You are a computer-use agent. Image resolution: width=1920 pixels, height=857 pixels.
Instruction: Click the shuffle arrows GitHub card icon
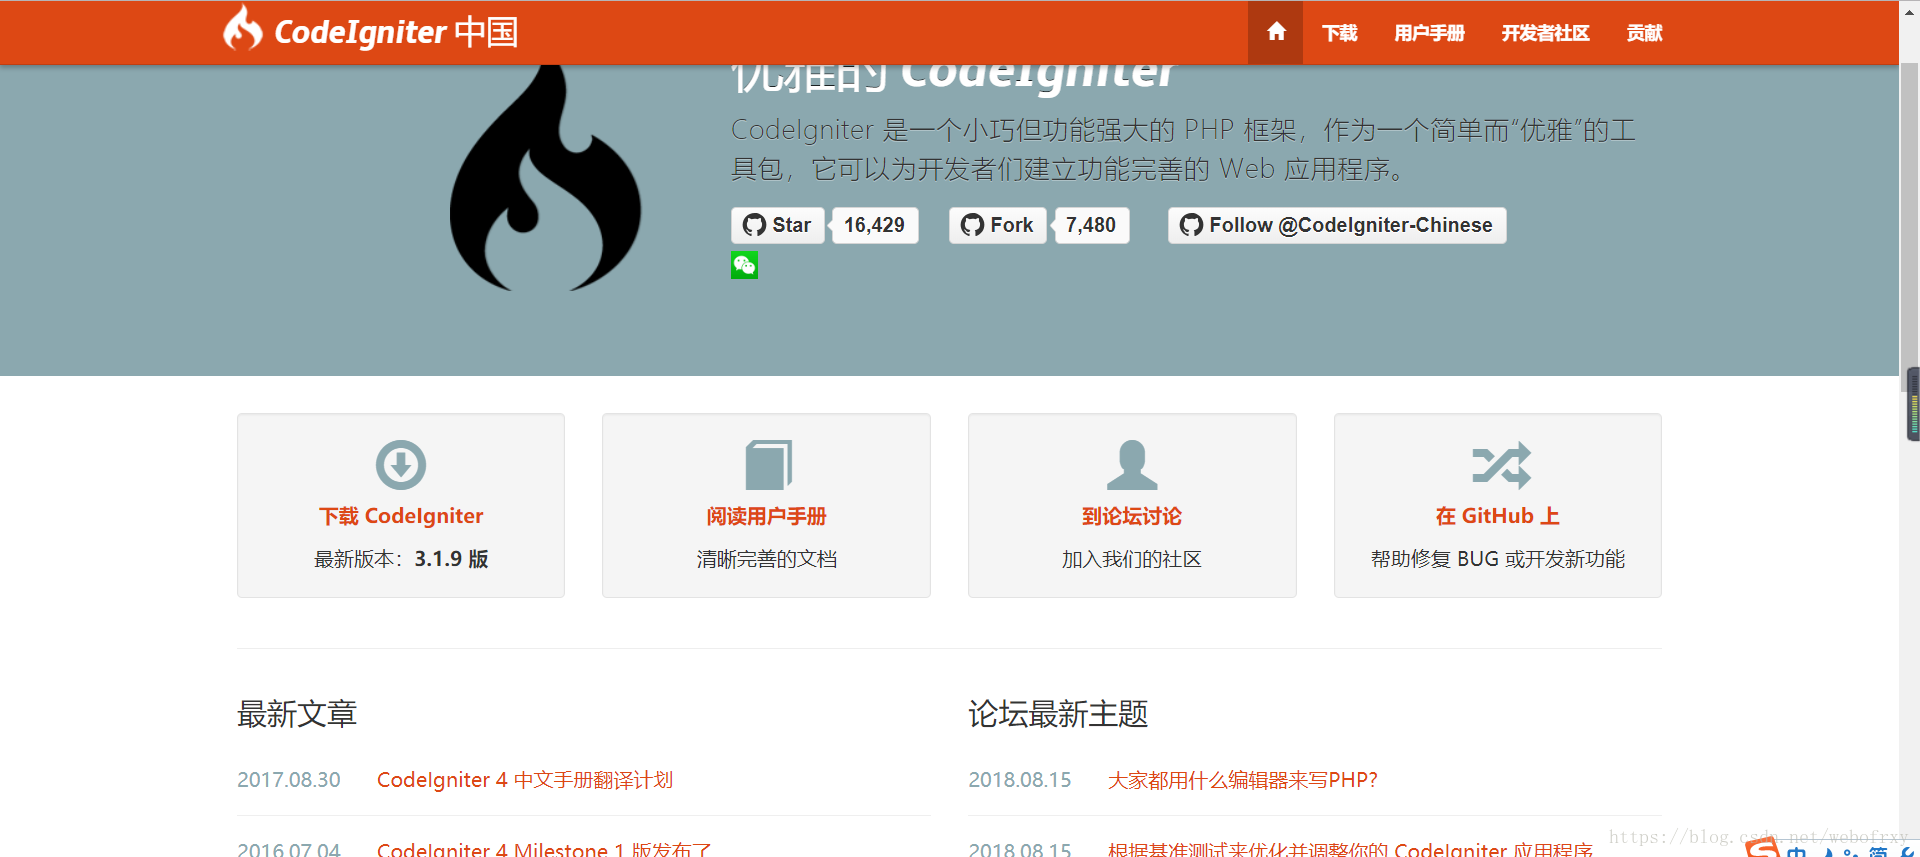(1501, 464)
